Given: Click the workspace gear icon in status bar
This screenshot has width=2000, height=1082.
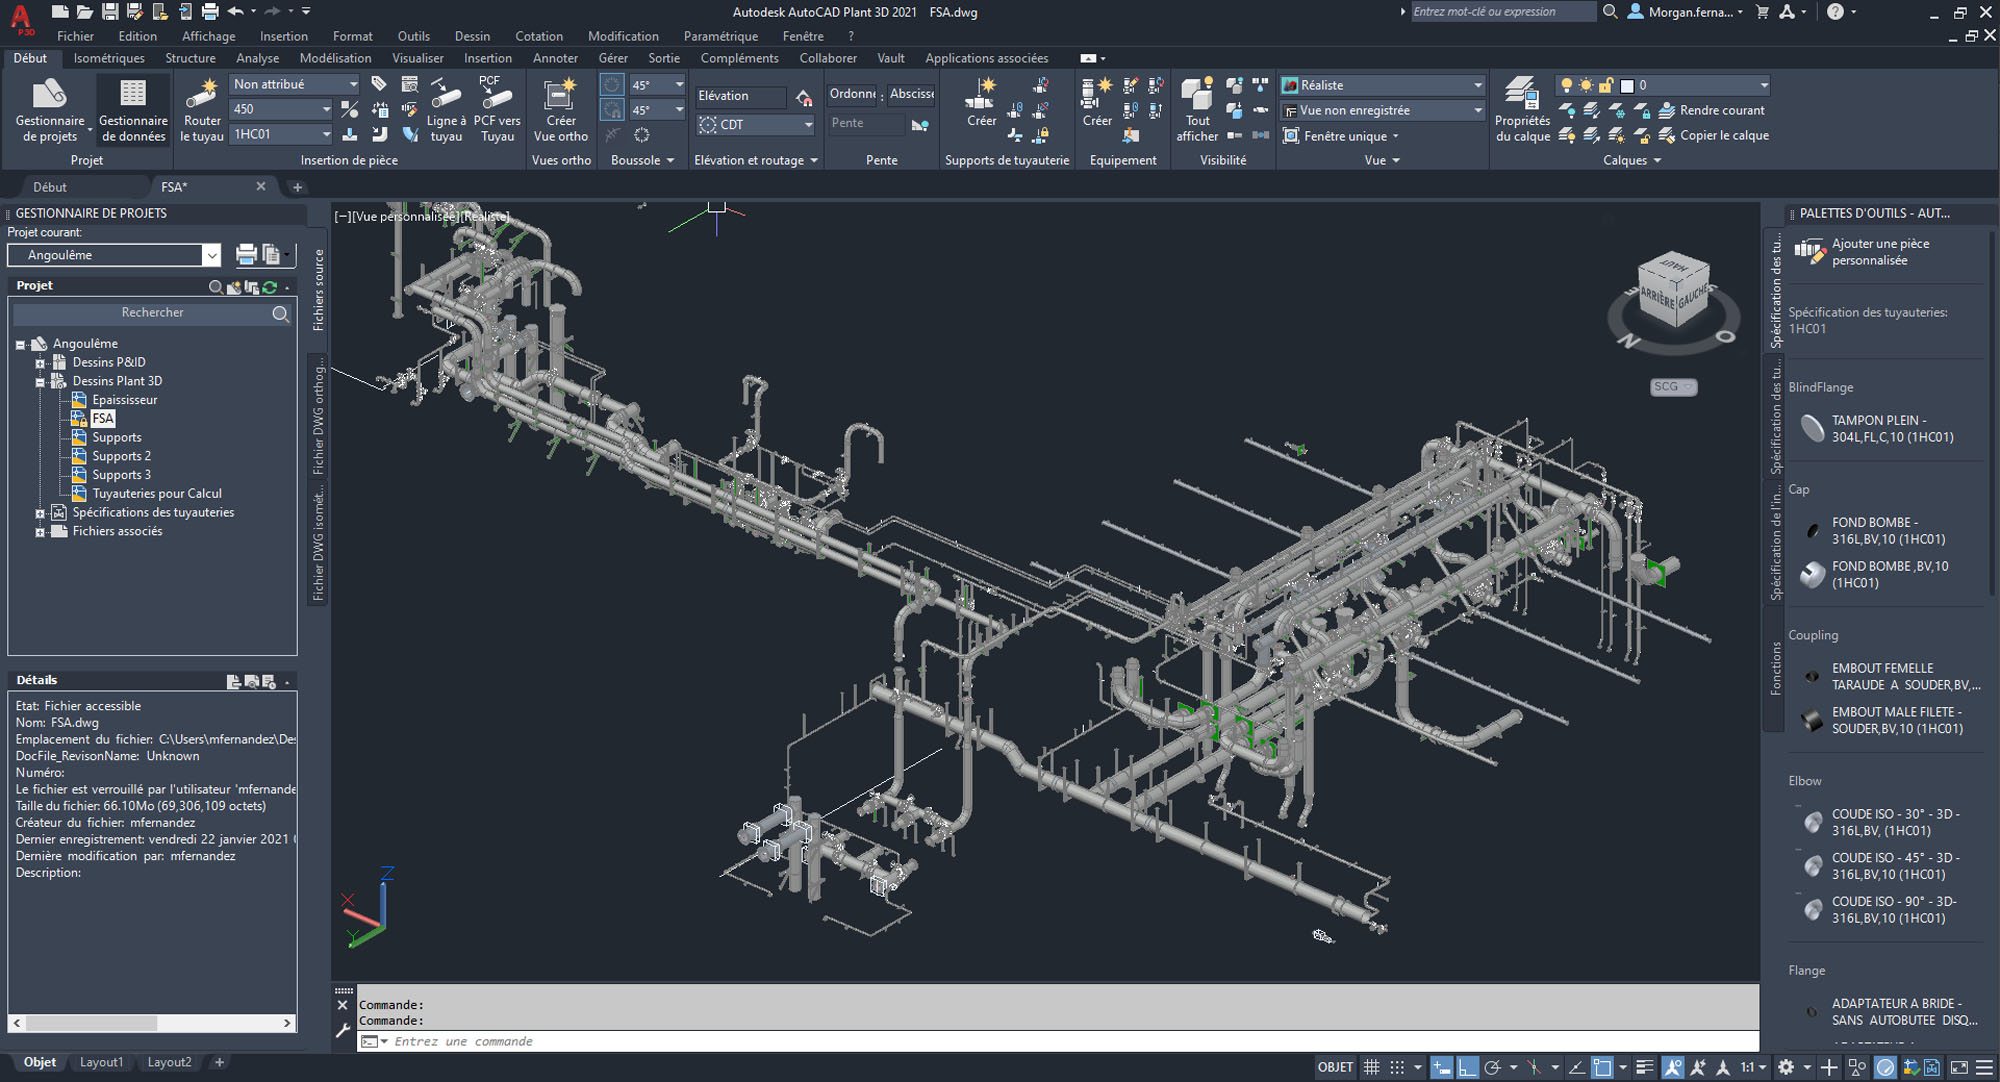Looking at the screenshot, I should point(1786,1067).
